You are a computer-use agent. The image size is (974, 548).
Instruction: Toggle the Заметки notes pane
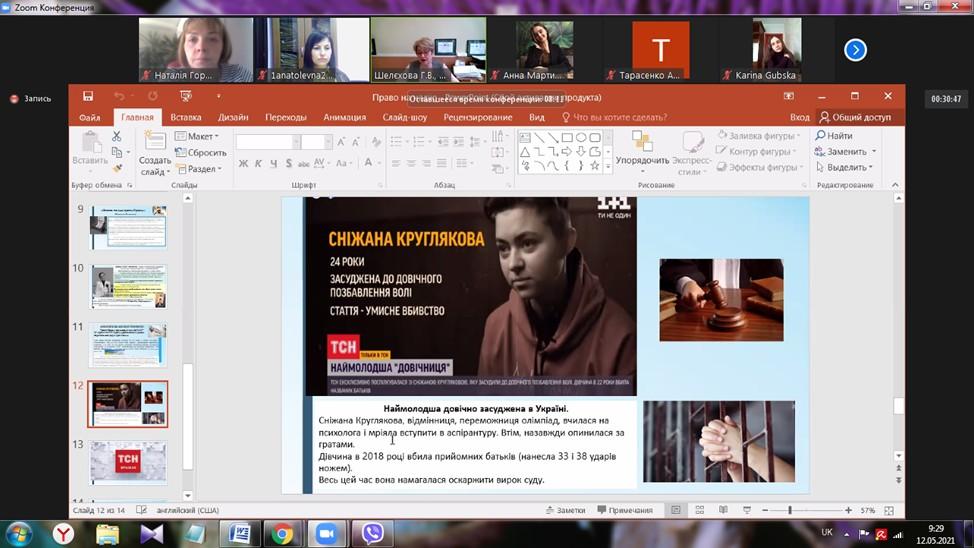[567, 510]
